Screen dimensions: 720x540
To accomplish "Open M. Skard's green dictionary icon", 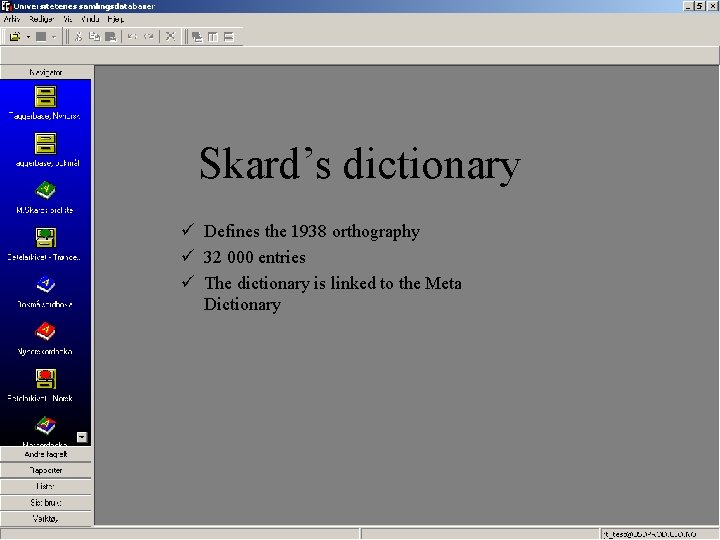I will [45, 190].
